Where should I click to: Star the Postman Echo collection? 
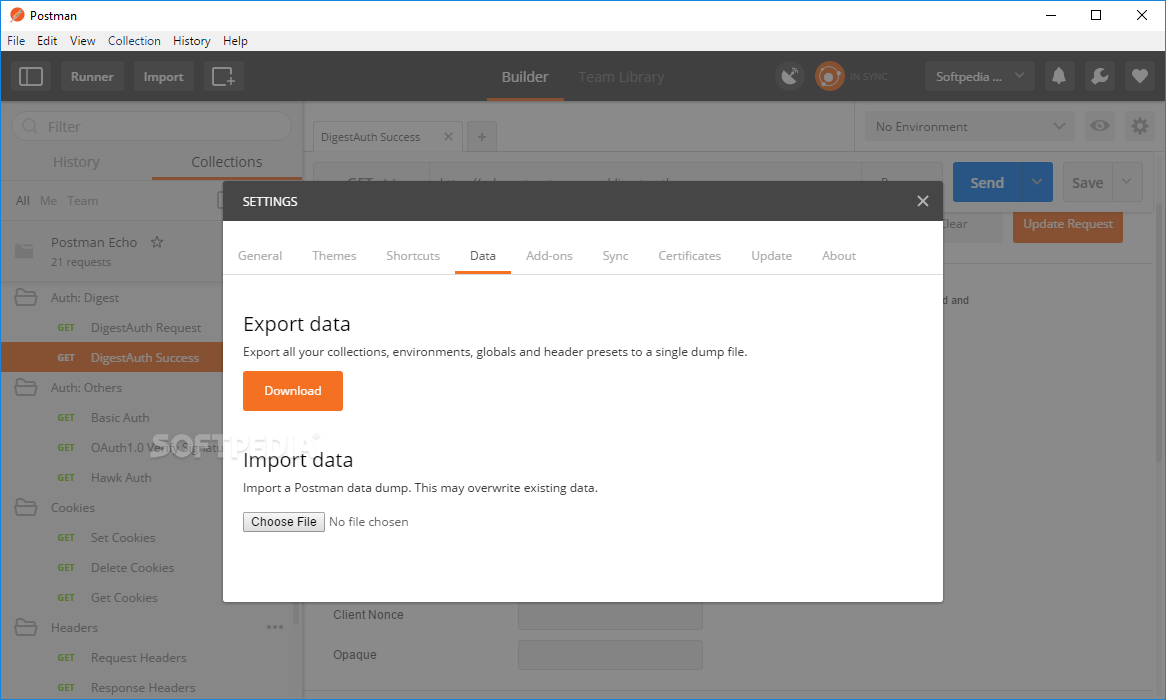[x=157, y=242]
